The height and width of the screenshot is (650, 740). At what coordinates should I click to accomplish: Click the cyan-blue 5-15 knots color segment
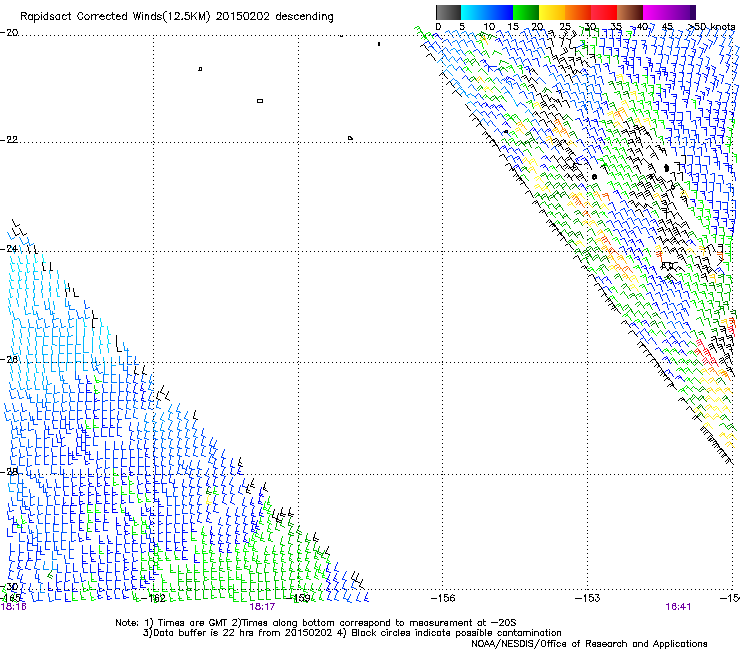[x=487, y=12]
